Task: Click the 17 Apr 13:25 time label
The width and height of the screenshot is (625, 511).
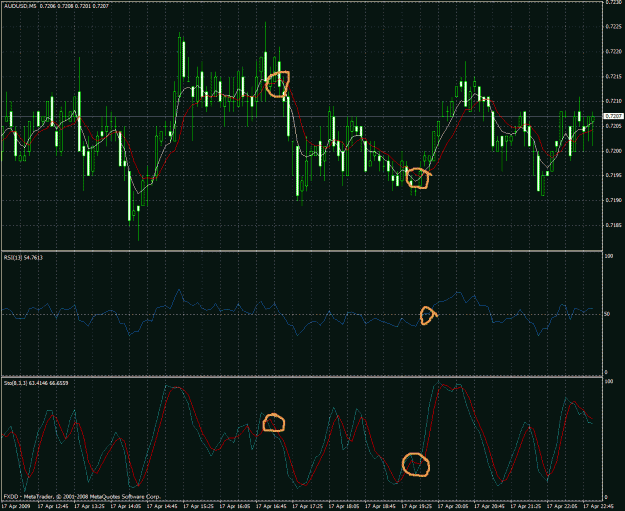Action: (x=91, y=507)
